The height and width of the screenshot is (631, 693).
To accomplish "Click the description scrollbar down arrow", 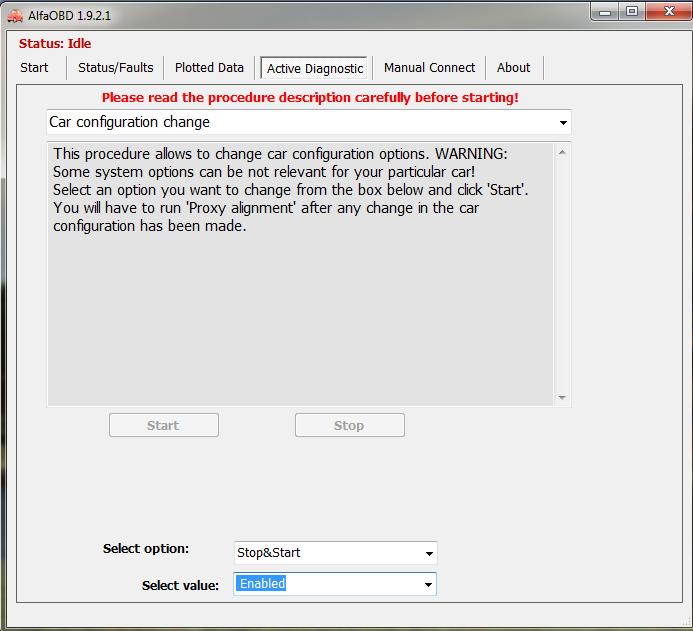I will 562,397.
